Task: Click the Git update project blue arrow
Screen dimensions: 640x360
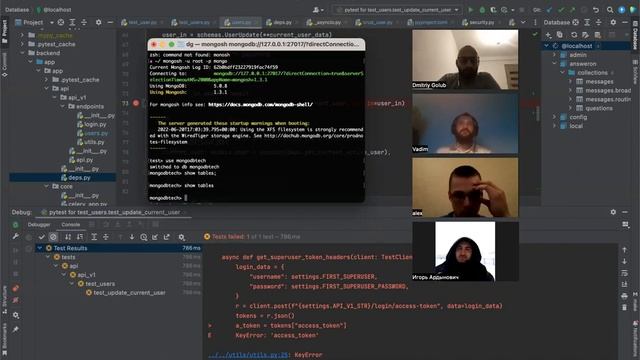Action: tap(549, 9)
